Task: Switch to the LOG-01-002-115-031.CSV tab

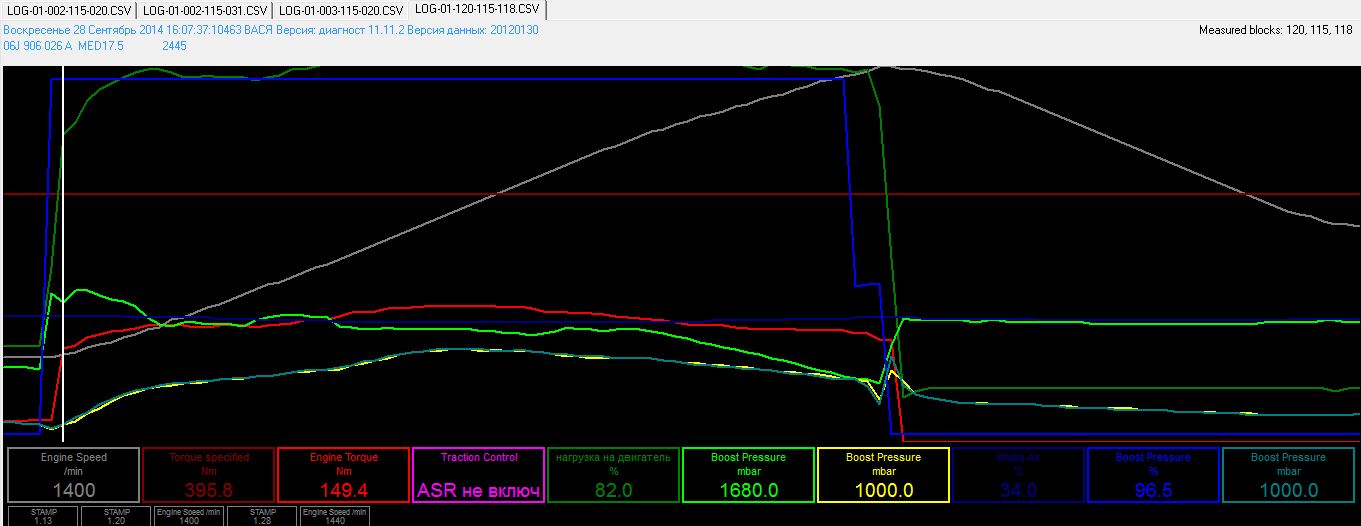Action: (204, 9)
